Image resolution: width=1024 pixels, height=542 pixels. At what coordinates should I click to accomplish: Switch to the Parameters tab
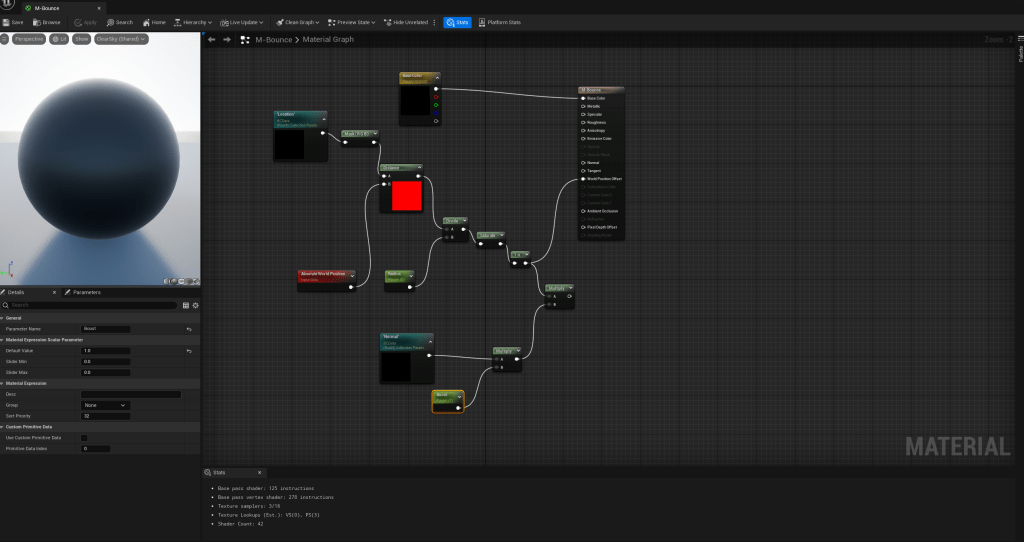point(84,292)
